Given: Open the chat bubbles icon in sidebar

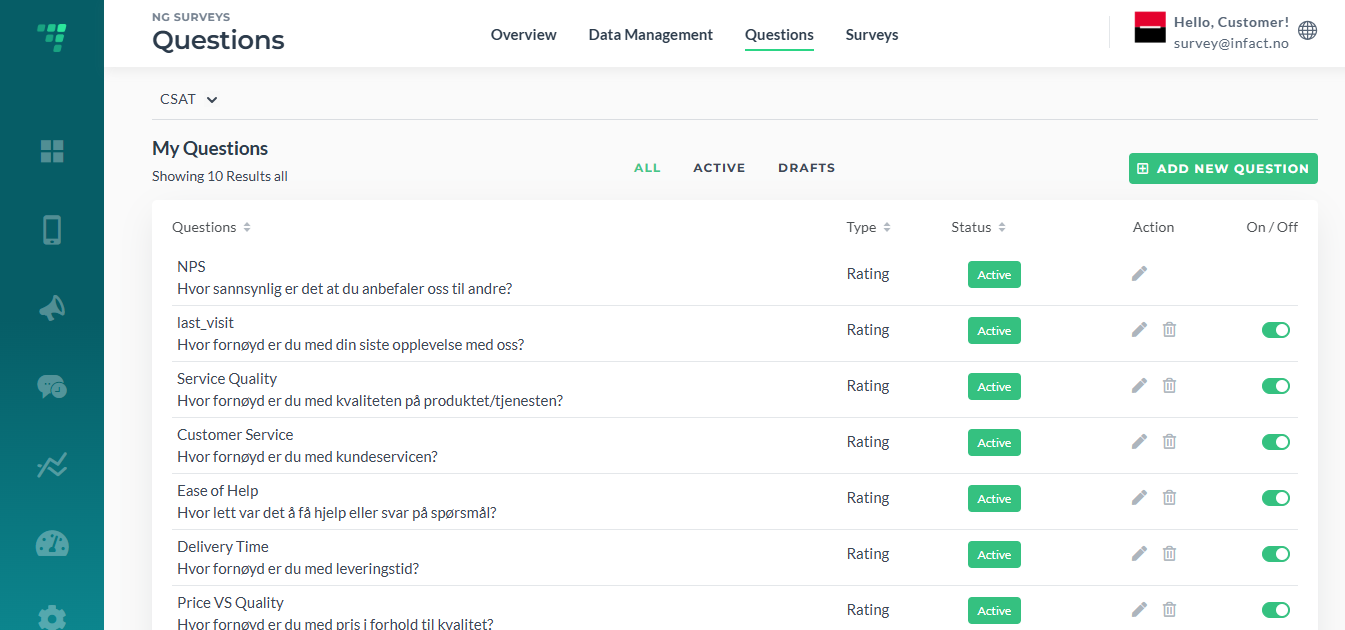Looking at the screenshot, I should (x=52, y=387).
